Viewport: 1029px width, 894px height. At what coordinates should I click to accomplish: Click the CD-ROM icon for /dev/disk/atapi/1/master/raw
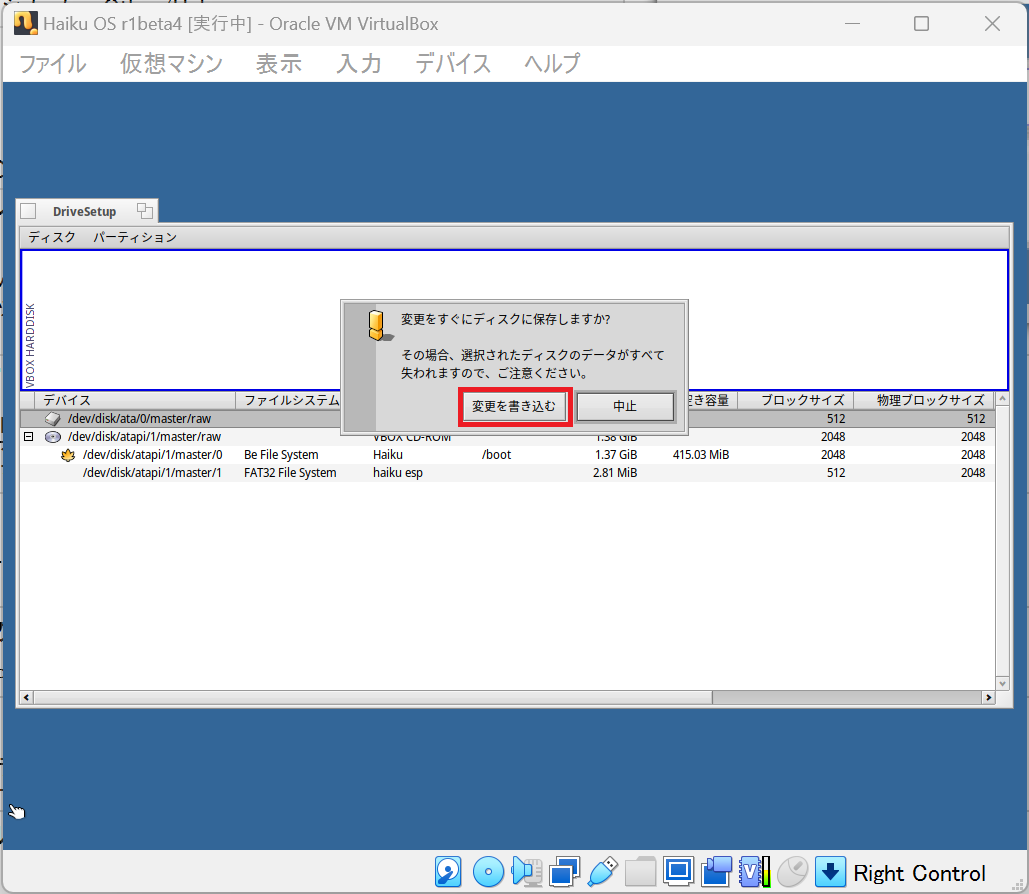pyautogui.click(x=52, y=436)
